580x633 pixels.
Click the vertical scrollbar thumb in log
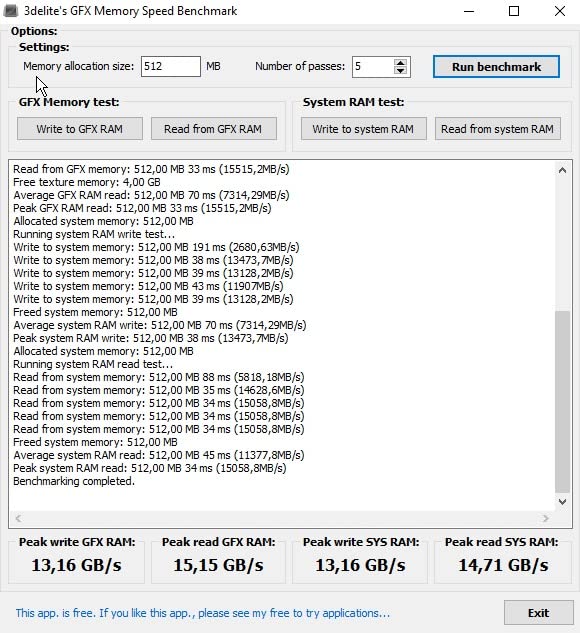562,402
